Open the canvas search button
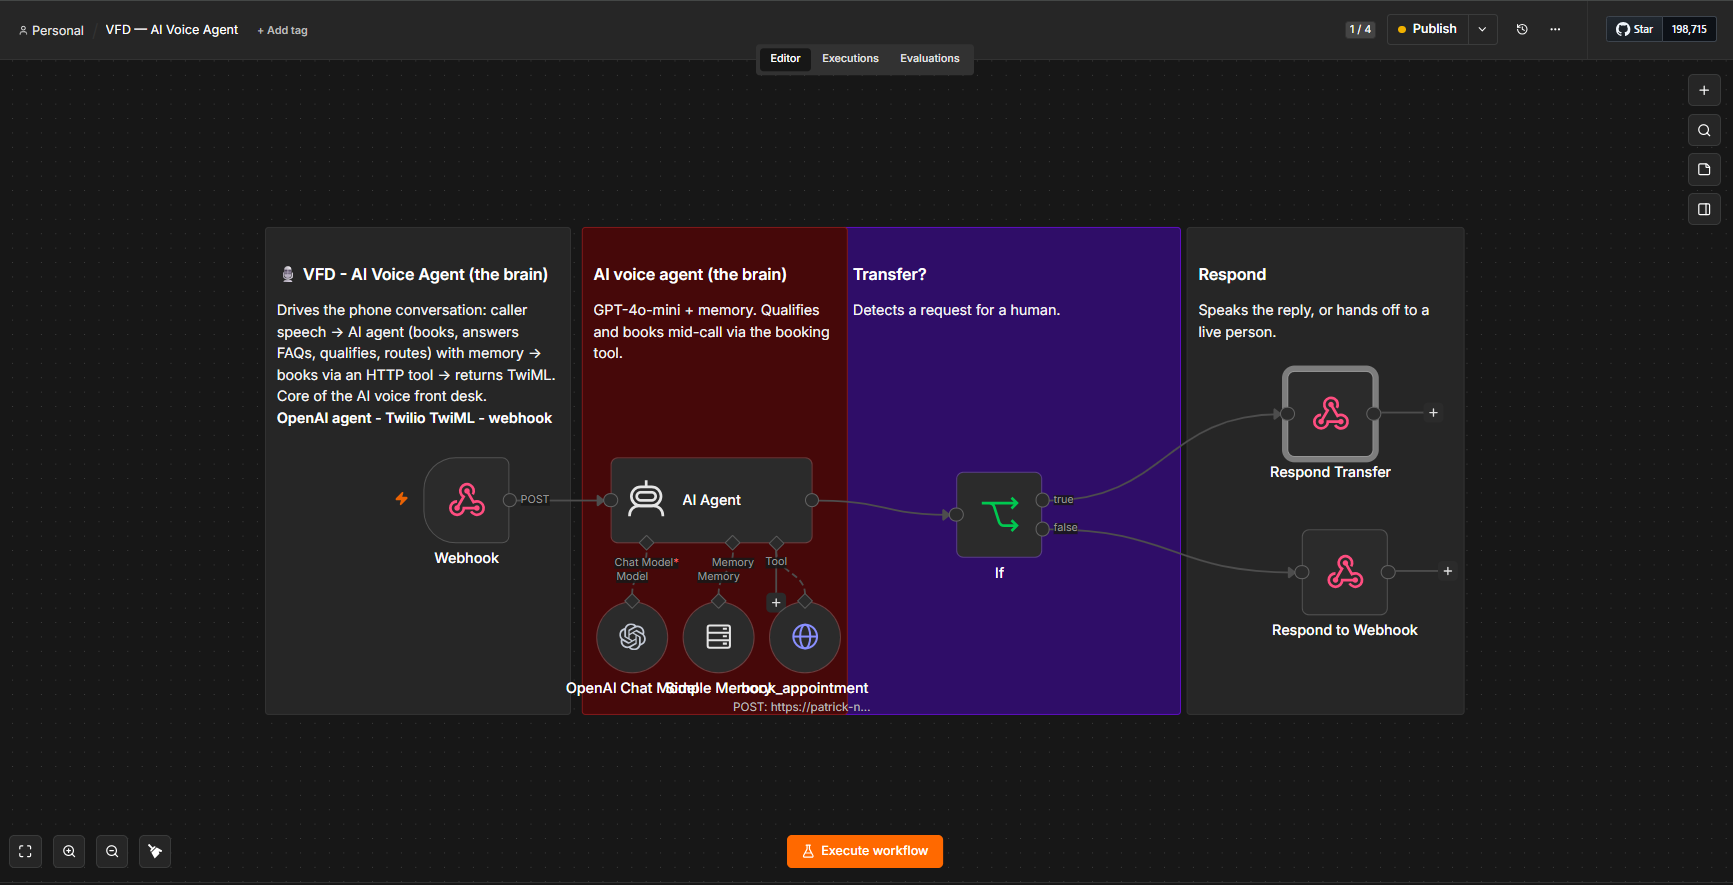This screenshot has height=885, width=1733. (x=1704, y=130)
